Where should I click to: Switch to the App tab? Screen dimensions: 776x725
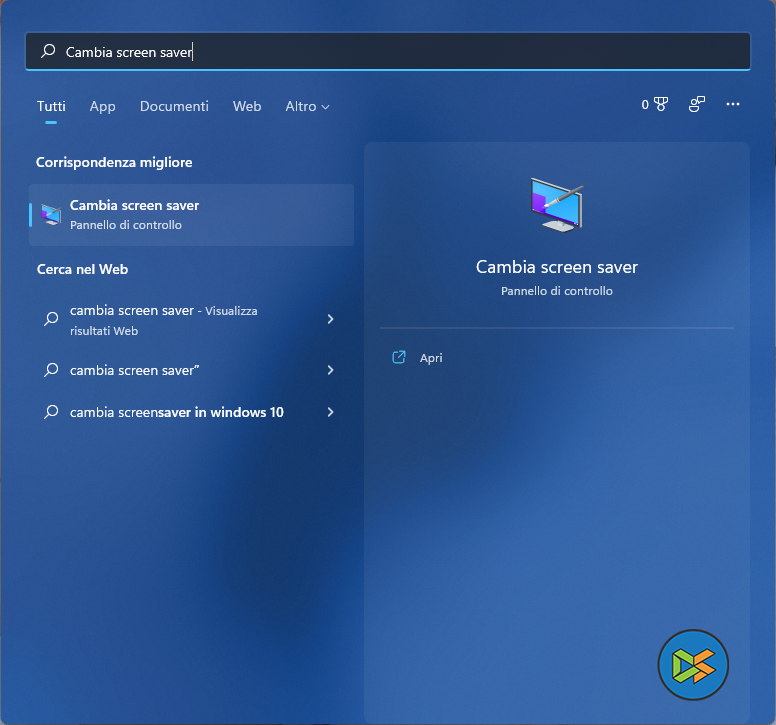(x=102, y=106)
